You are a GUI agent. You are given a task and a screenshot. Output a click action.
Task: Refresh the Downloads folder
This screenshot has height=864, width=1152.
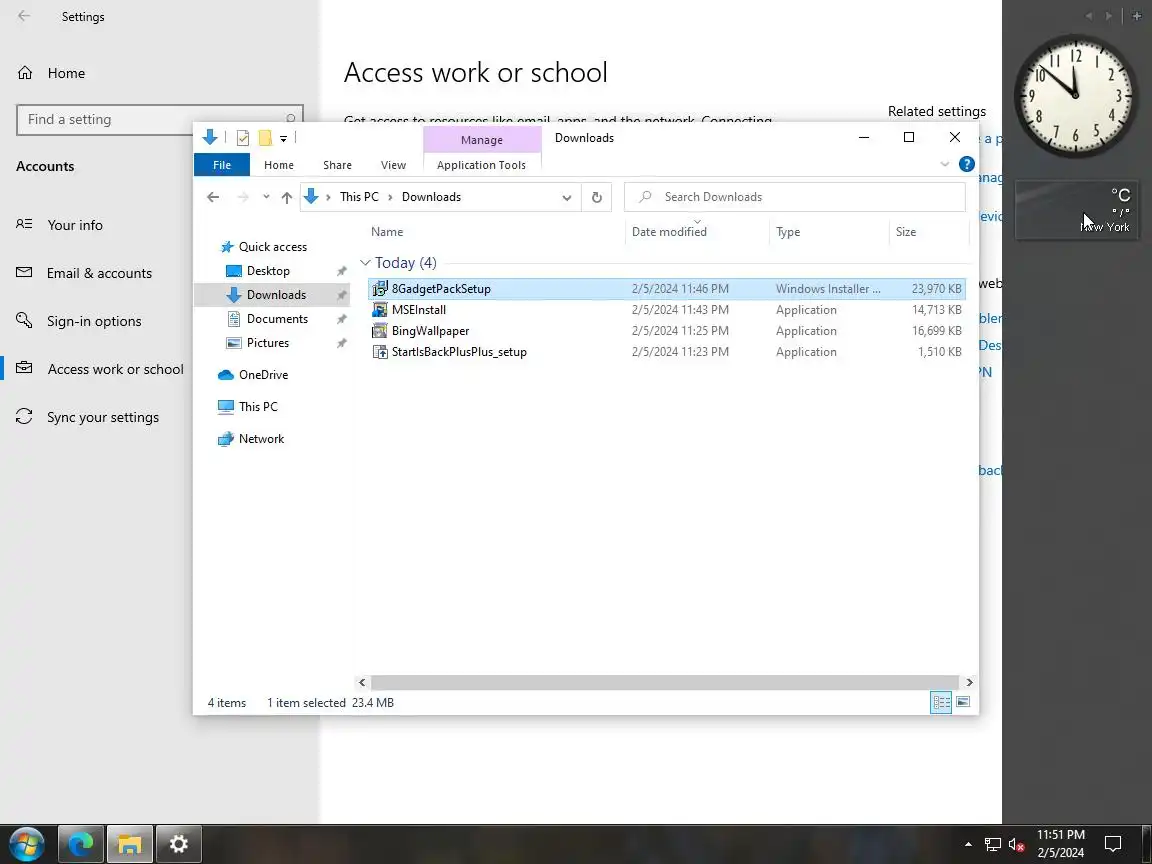coord(597,197)
